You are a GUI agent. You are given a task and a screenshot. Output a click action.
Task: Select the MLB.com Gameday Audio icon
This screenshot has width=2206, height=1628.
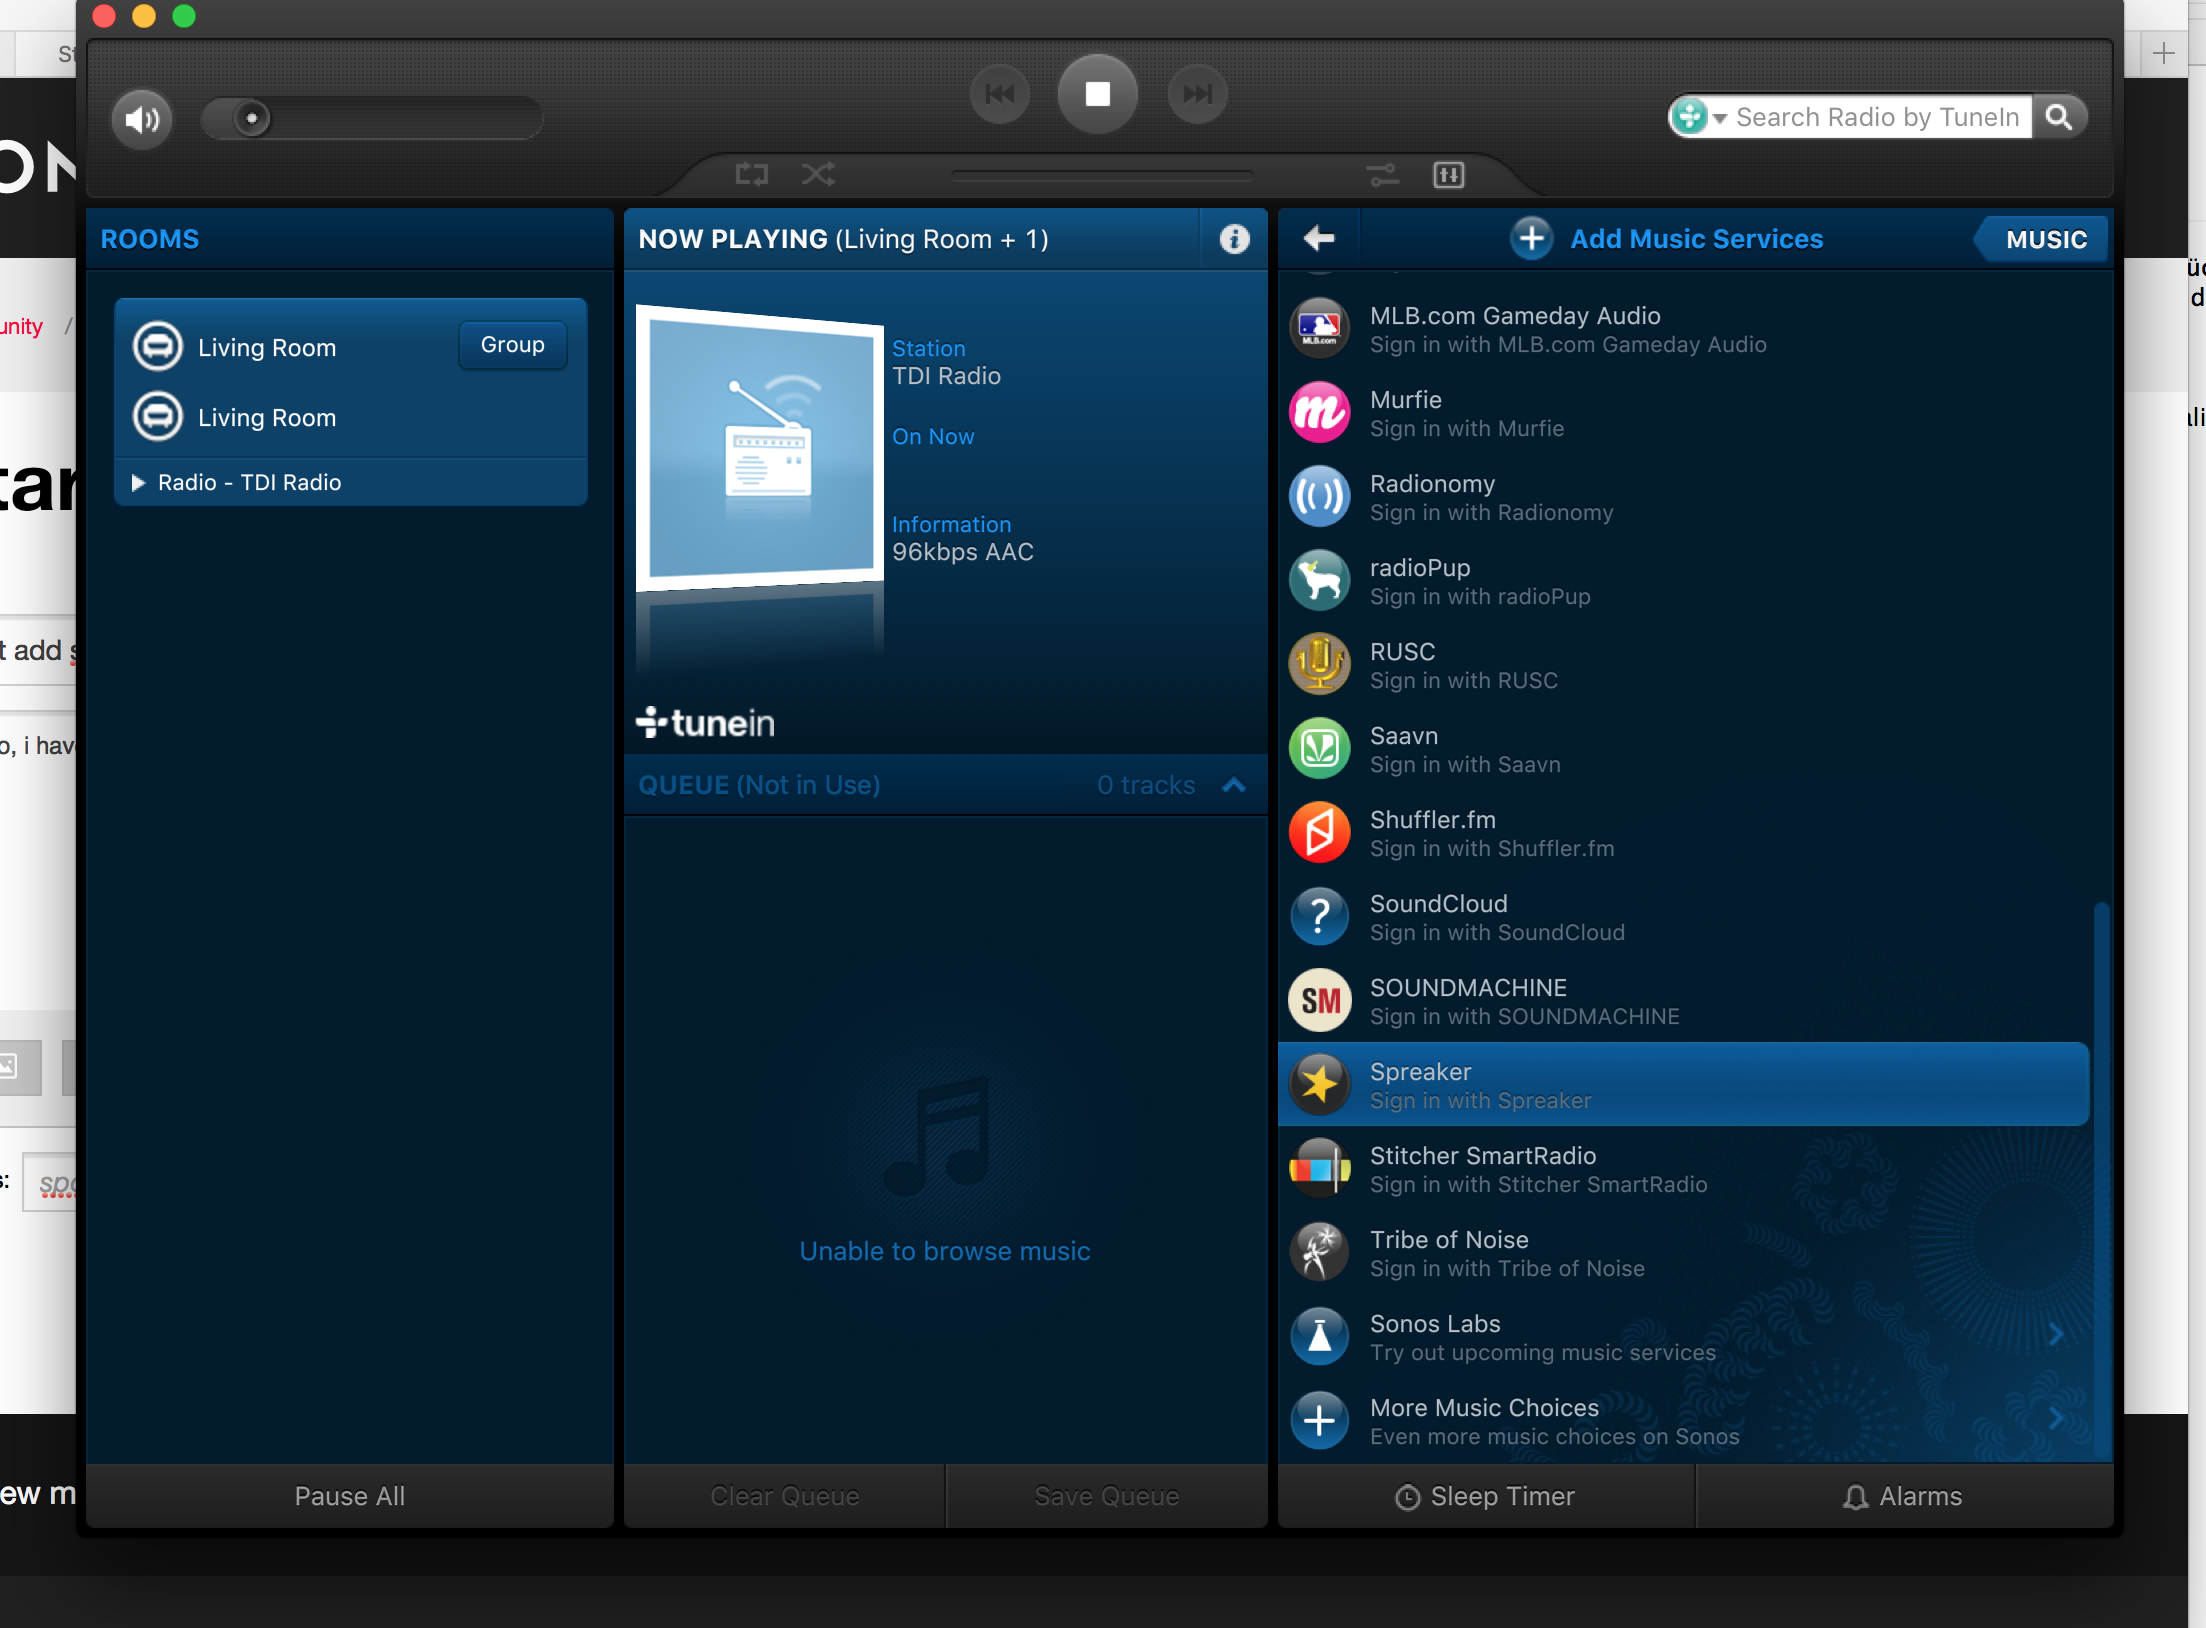tap(1319, 328)
